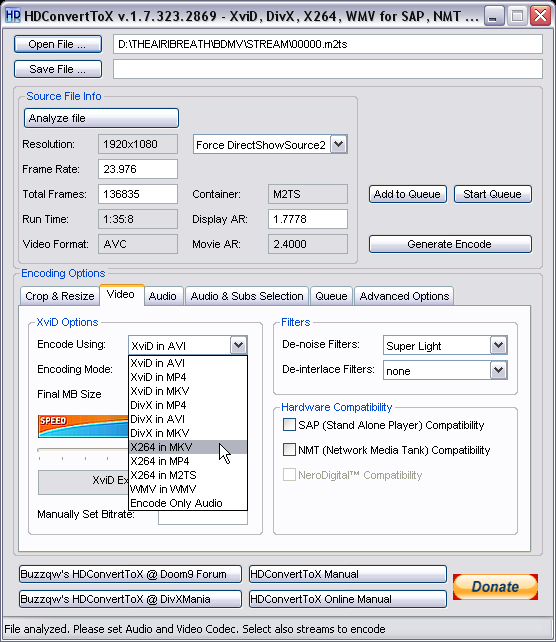556x642 pixels.
Task: Select XviD in MKV option
Action: click(188, 391)
